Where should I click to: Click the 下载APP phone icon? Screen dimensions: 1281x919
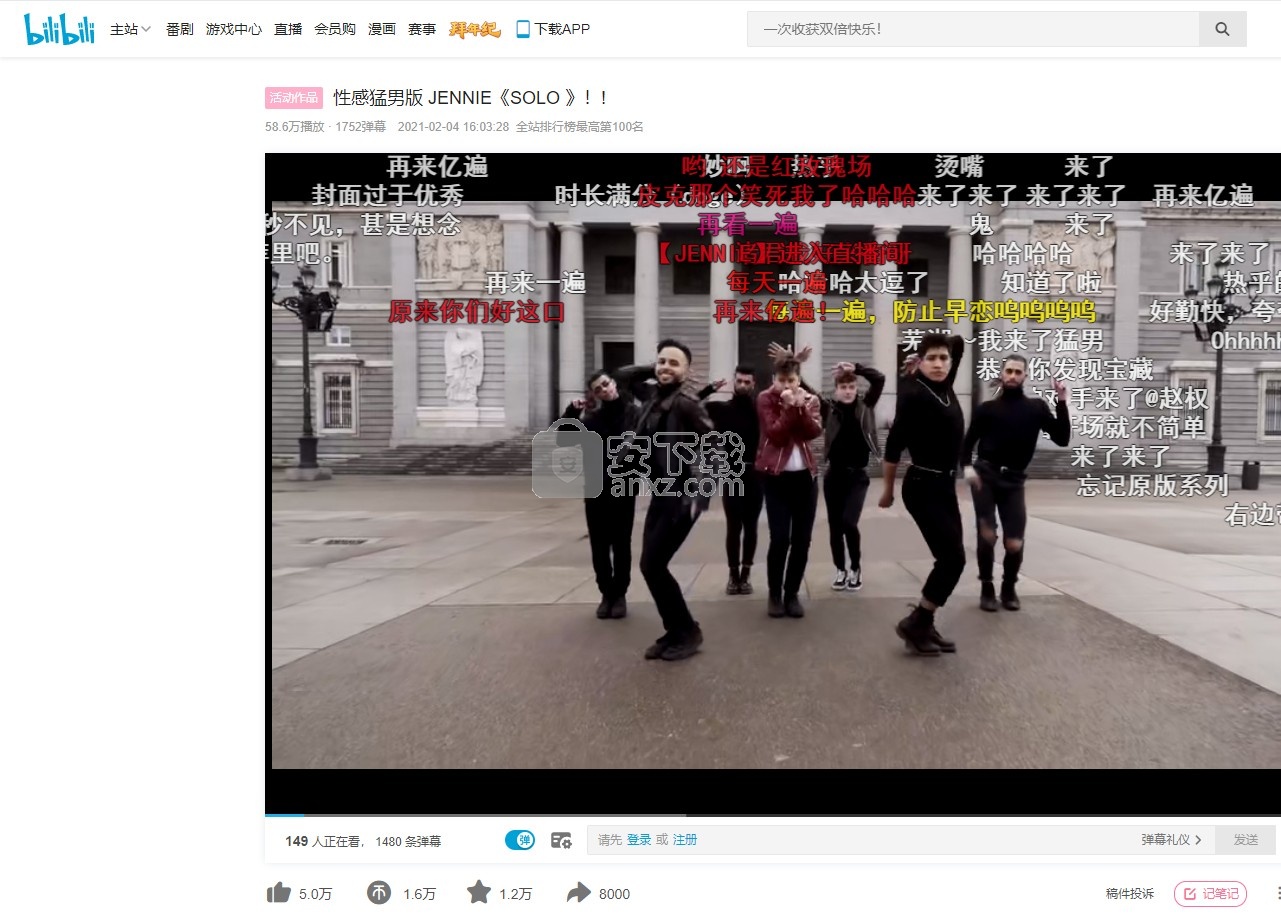coord(523,29)
